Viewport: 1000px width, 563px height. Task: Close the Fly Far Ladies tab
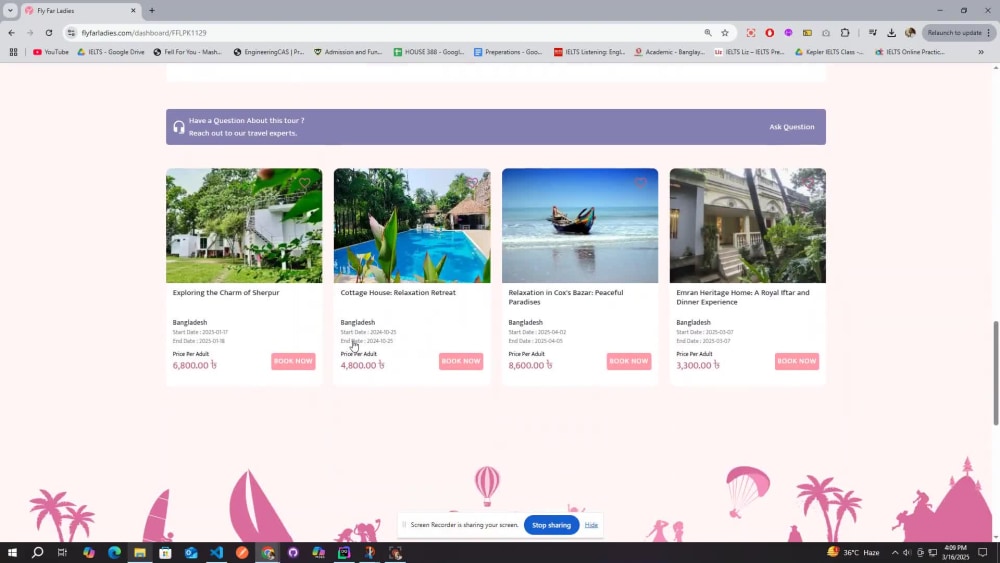click(133, 11)
